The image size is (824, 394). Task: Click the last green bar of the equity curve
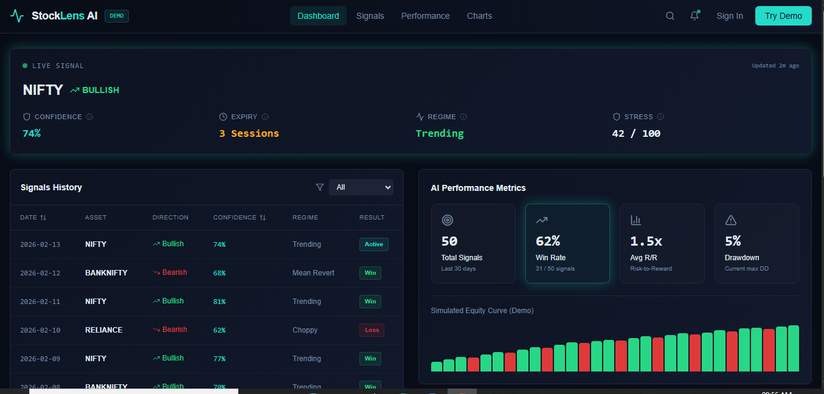click(x=794, y=348)
